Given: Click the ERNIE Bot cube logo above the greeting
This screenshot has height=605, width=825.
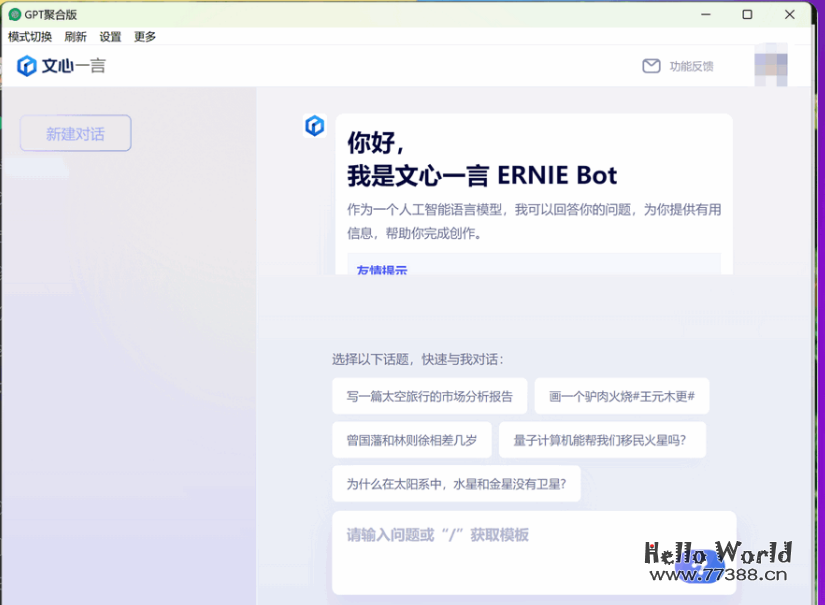Looking at the screenshot, I should (x=314, y=127).
